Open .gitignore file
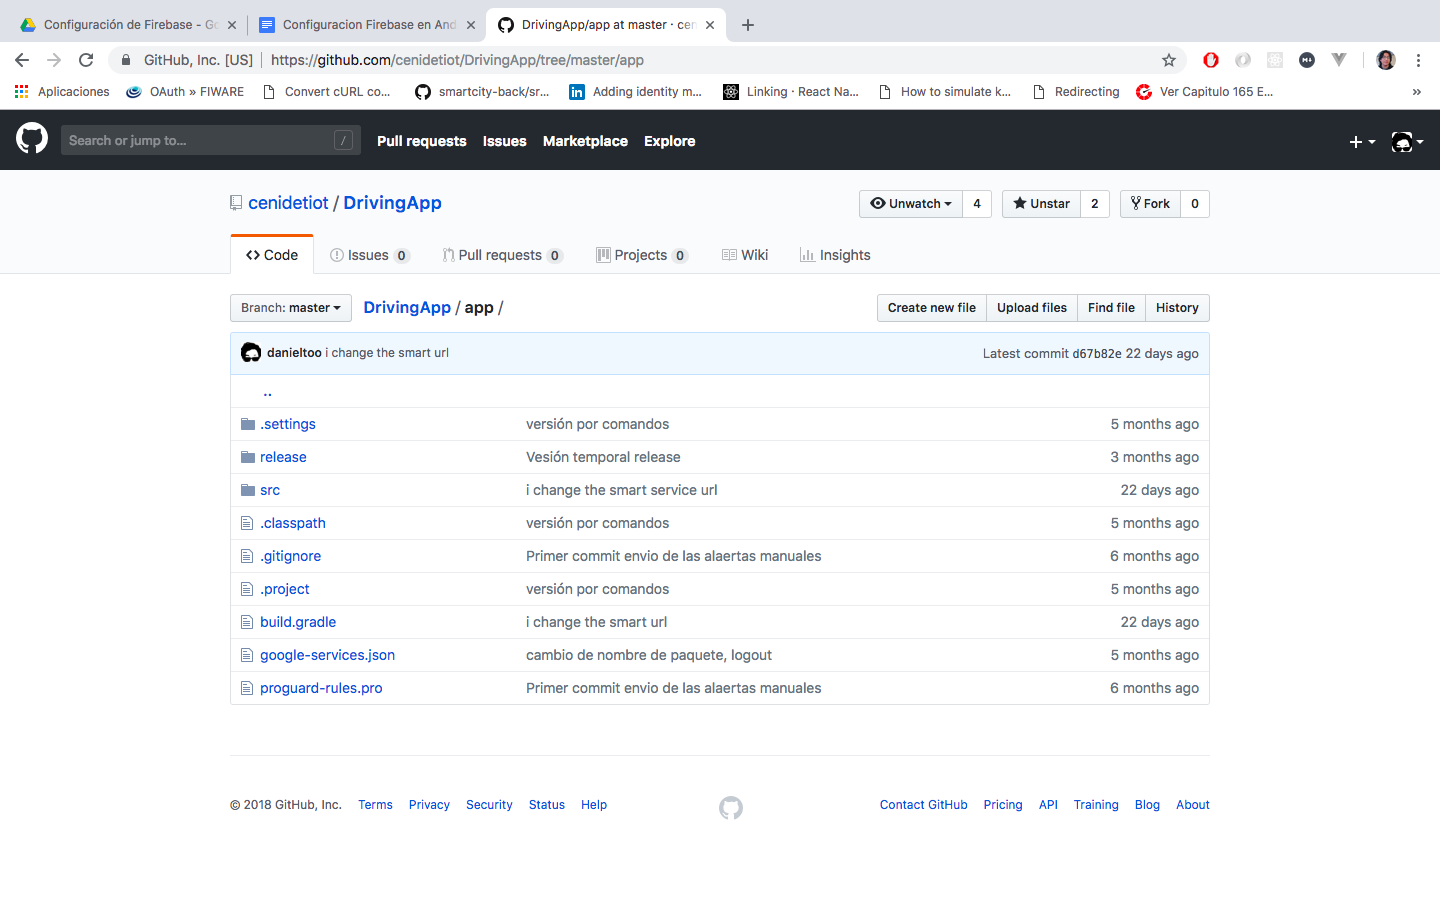 pyautogui.click(x=290, y=556)
